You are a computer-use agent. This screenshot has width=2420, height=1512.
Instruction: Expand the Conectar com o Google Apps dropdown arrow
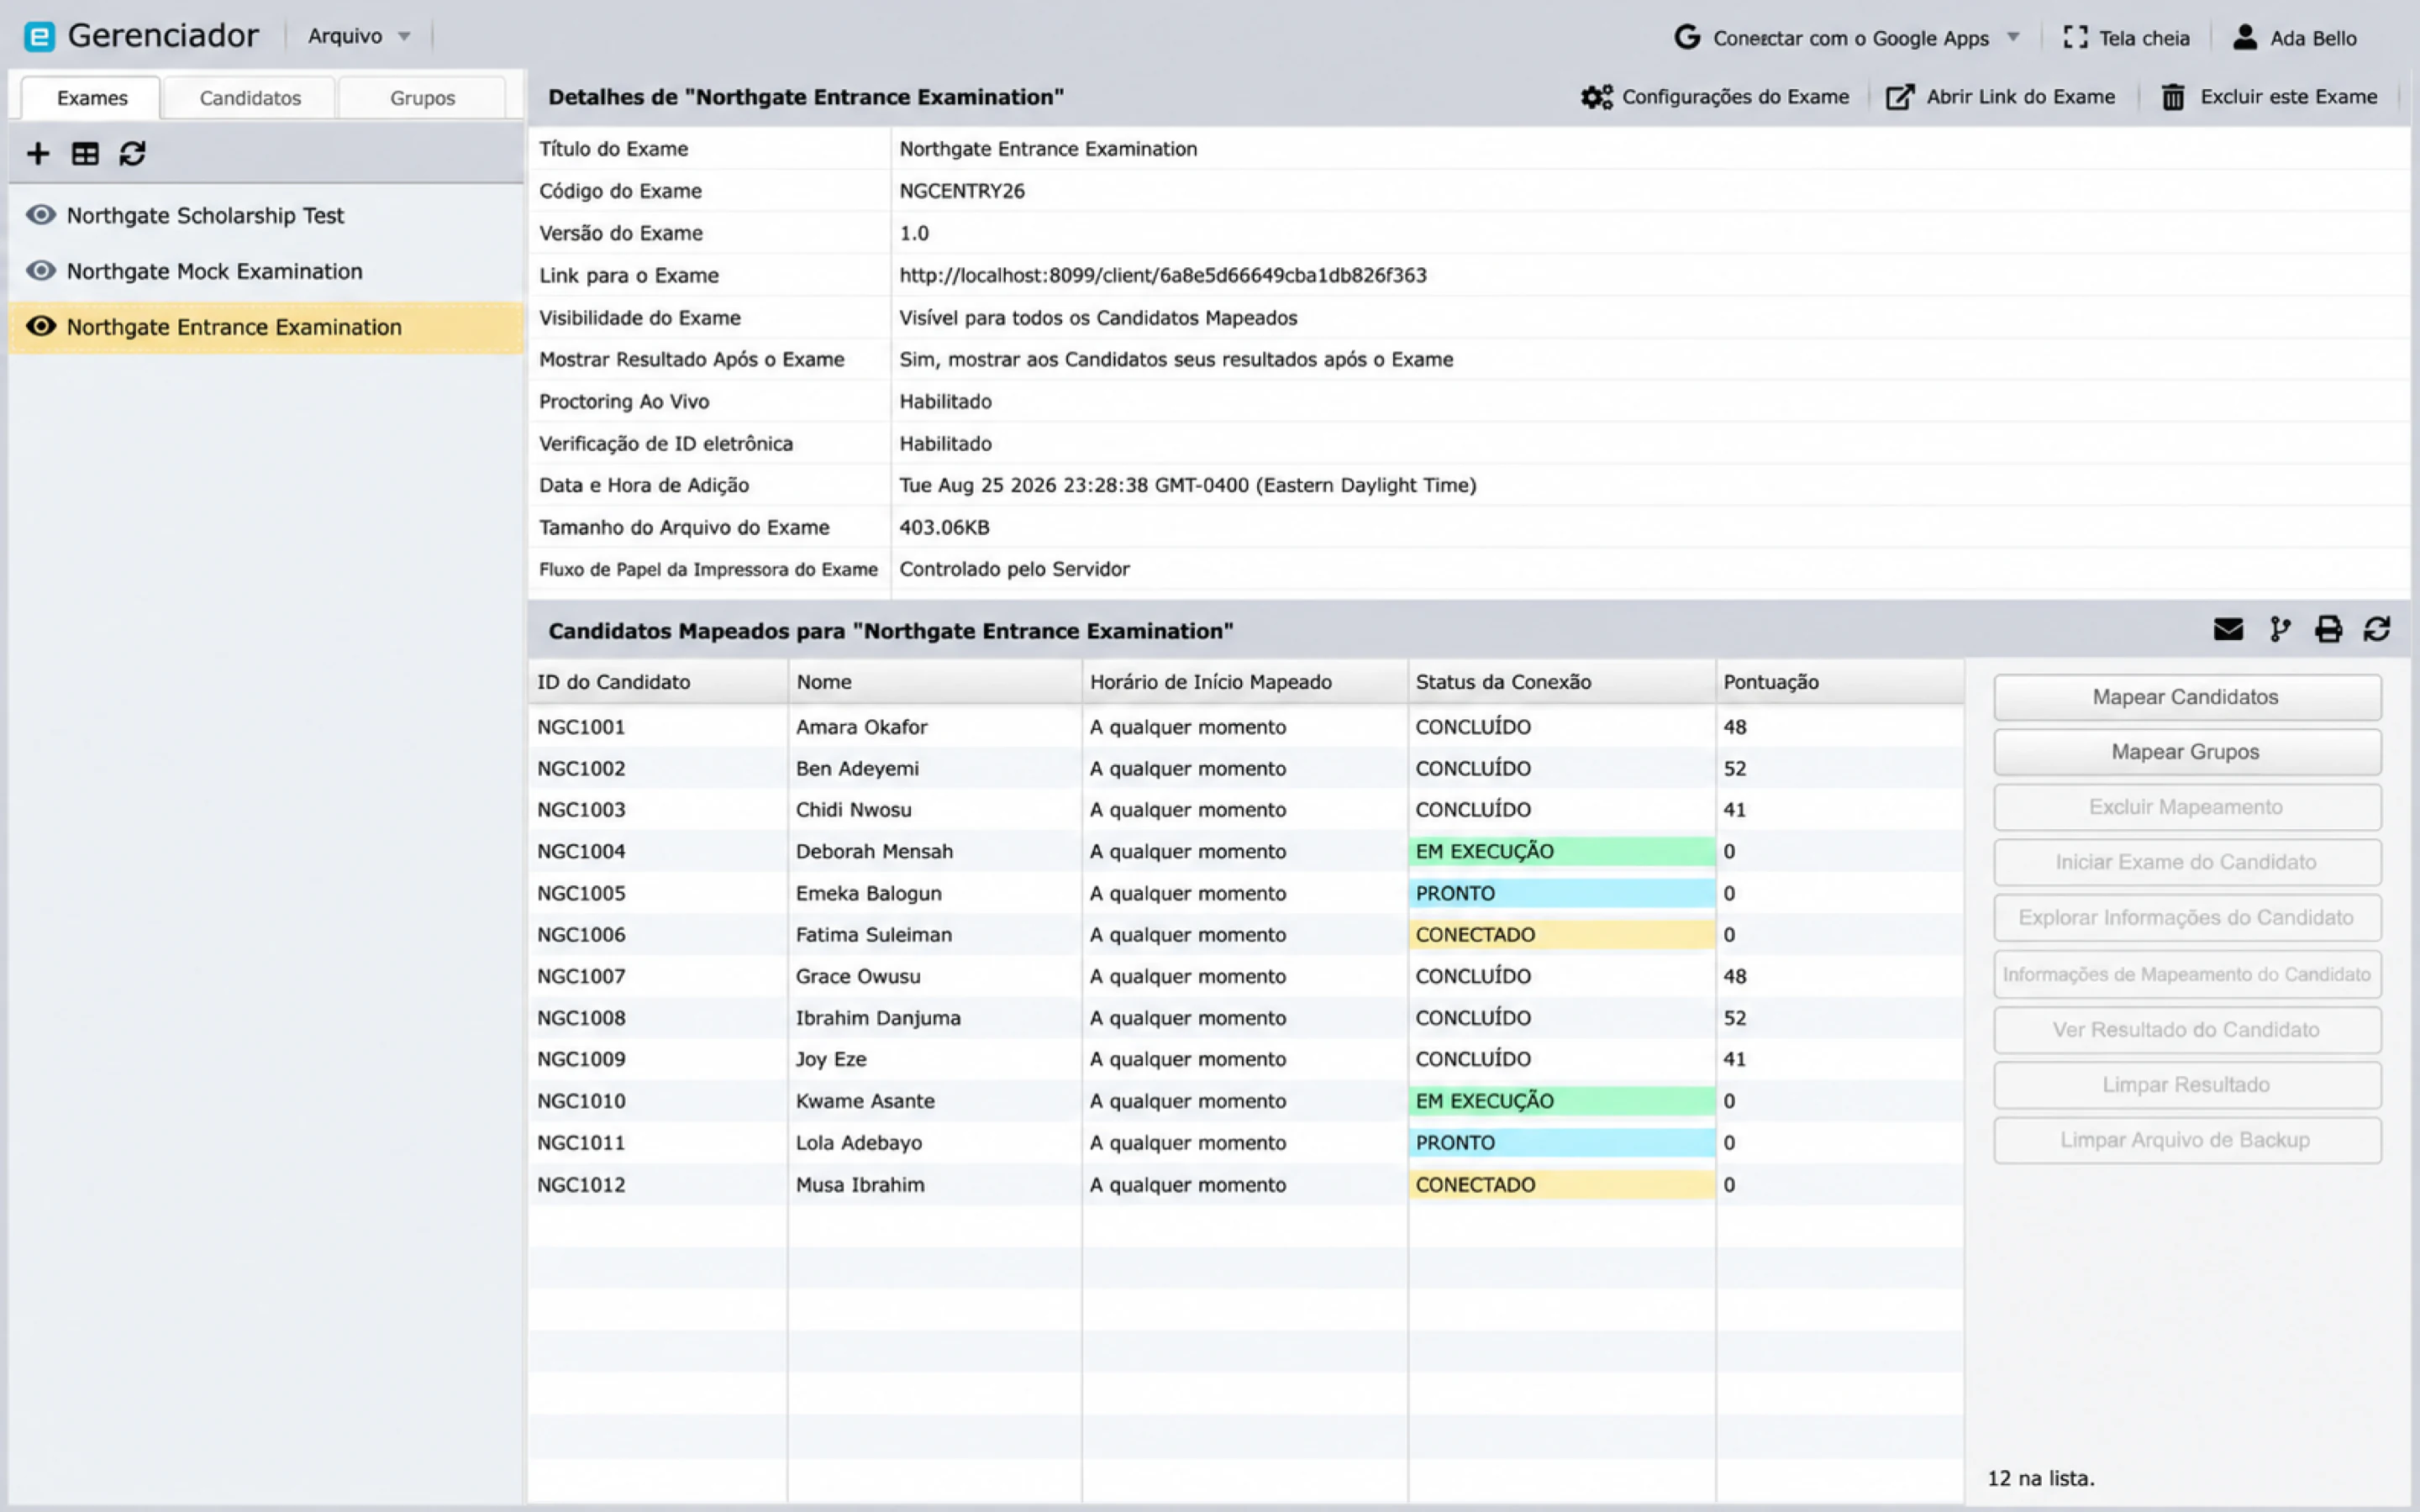[x=2013, y=37]
